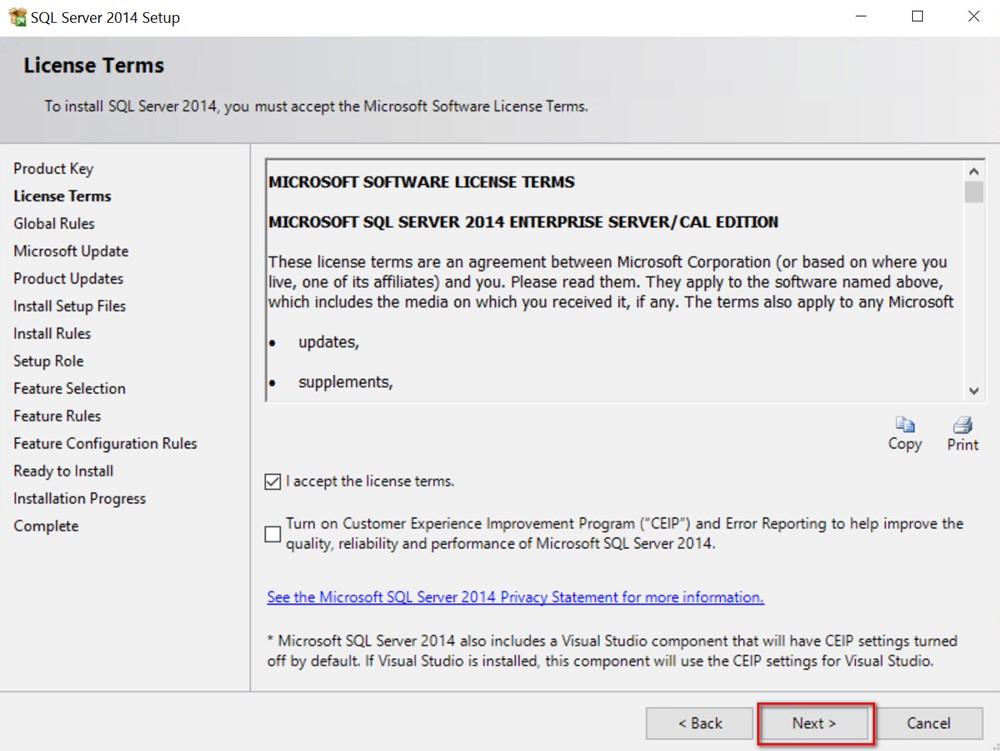
Task: Select the Setup Role step
Action: pyautogui.click(x=48, y=361)
